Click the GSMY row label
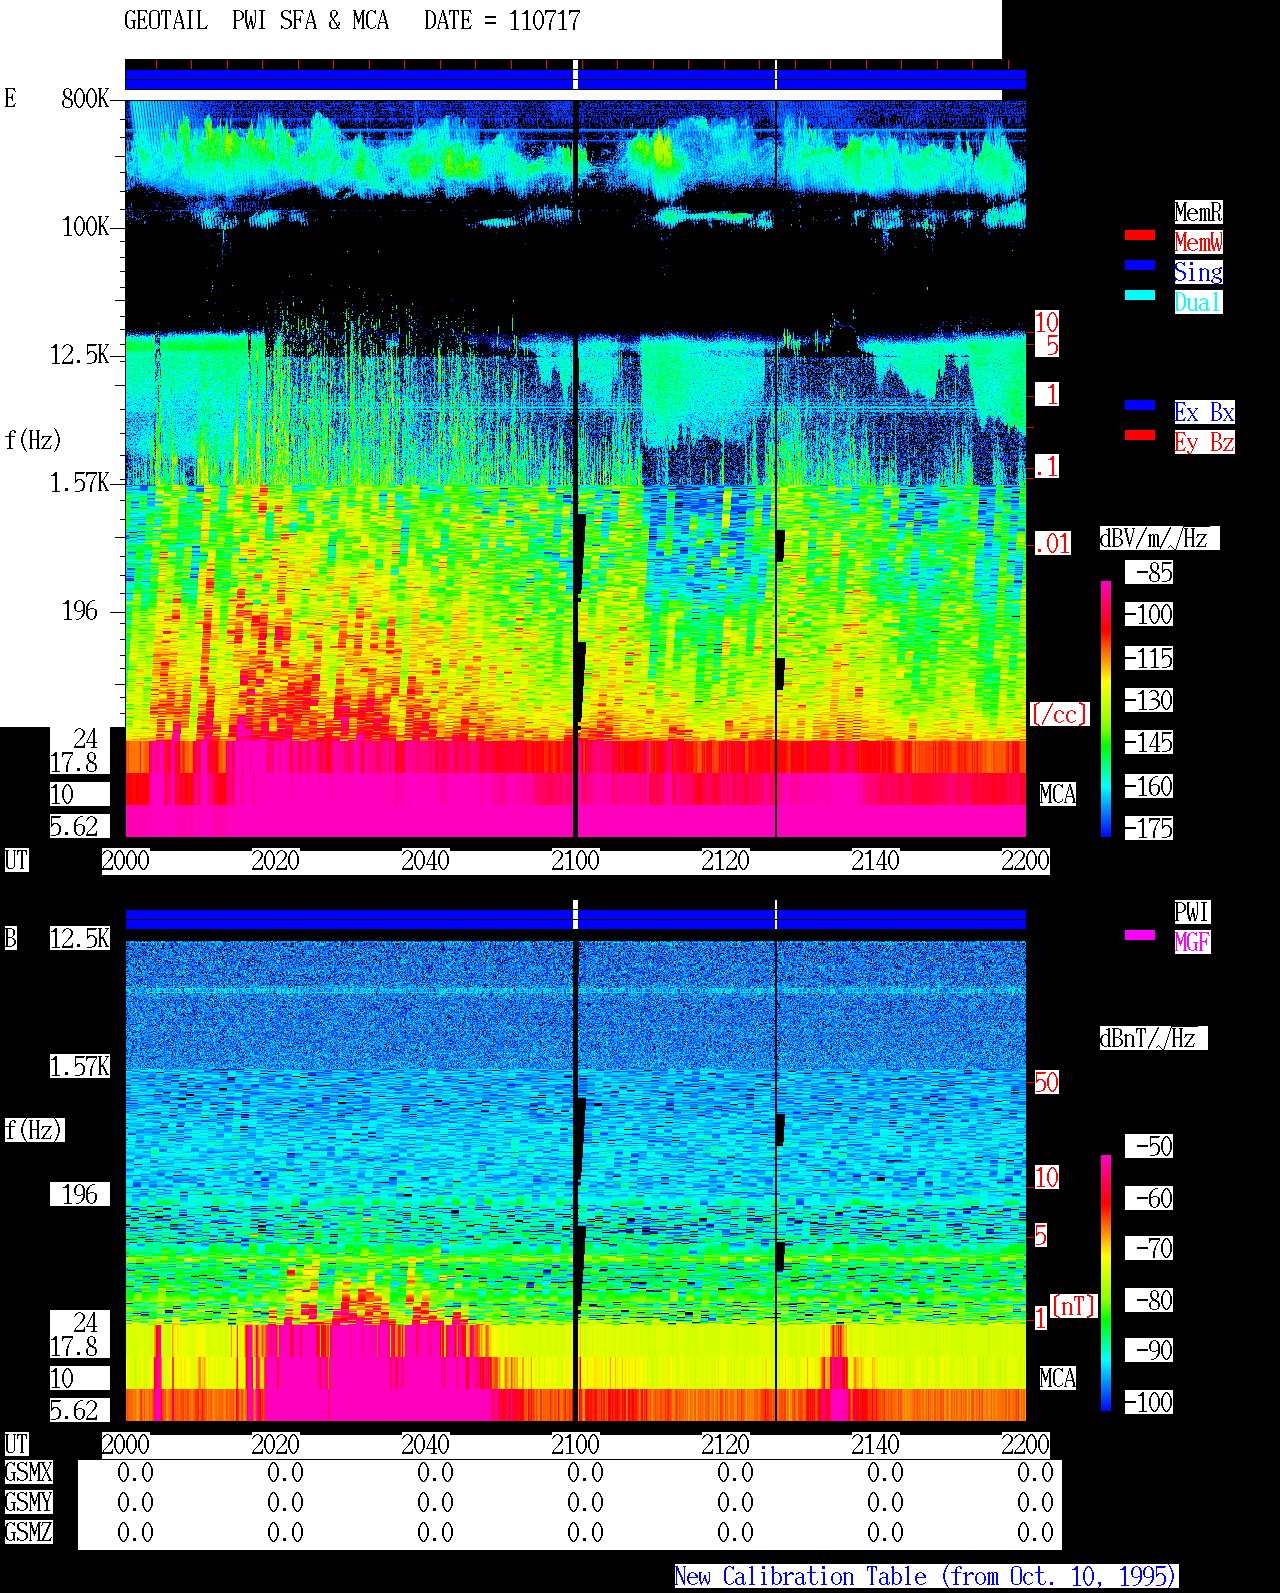Image resolution: width=1280 pixels, height=1593 pixels. (x=28, y=1502)
